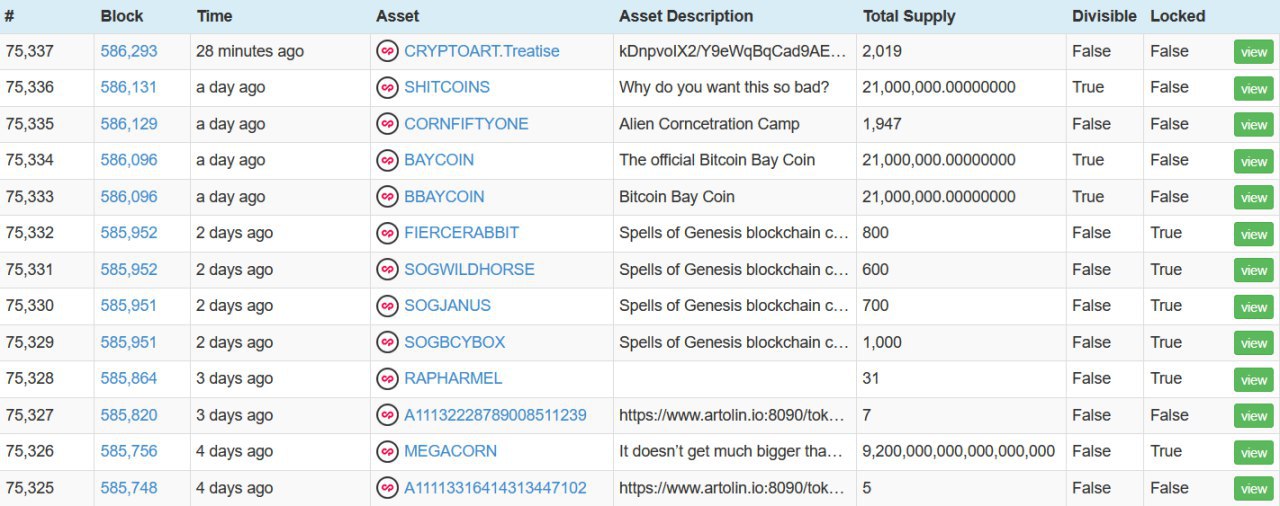Click view button for SOGBCYBOX row

(x=1254, y=343)
